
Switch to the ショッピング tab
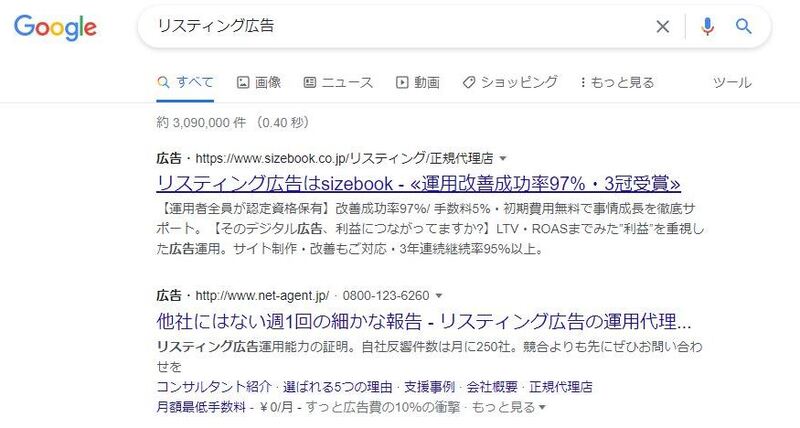click(510, 82)
